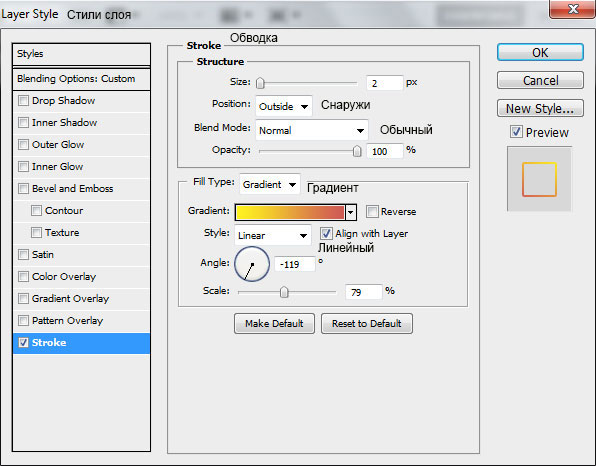Image resolution: width=596 pixels, height=466 pixels.
Task: Click the Opacity value field
Action: (384, 151)
